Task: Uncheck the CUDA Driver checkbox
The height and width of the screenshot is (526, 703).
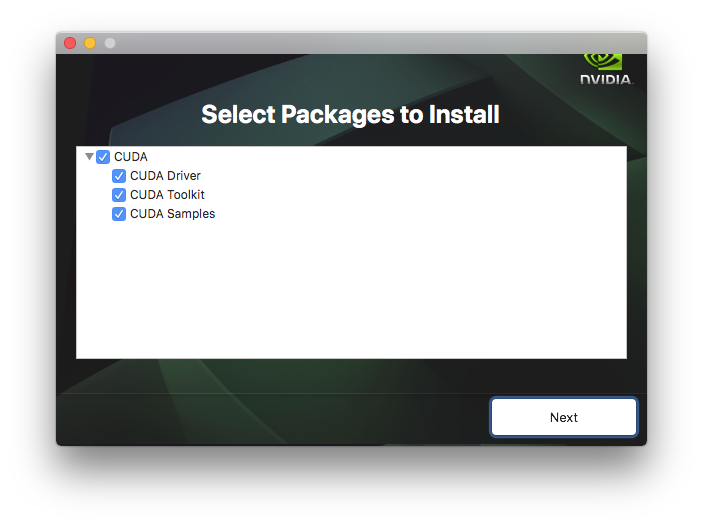Action: pyautogui.click(x=119, y=176)
